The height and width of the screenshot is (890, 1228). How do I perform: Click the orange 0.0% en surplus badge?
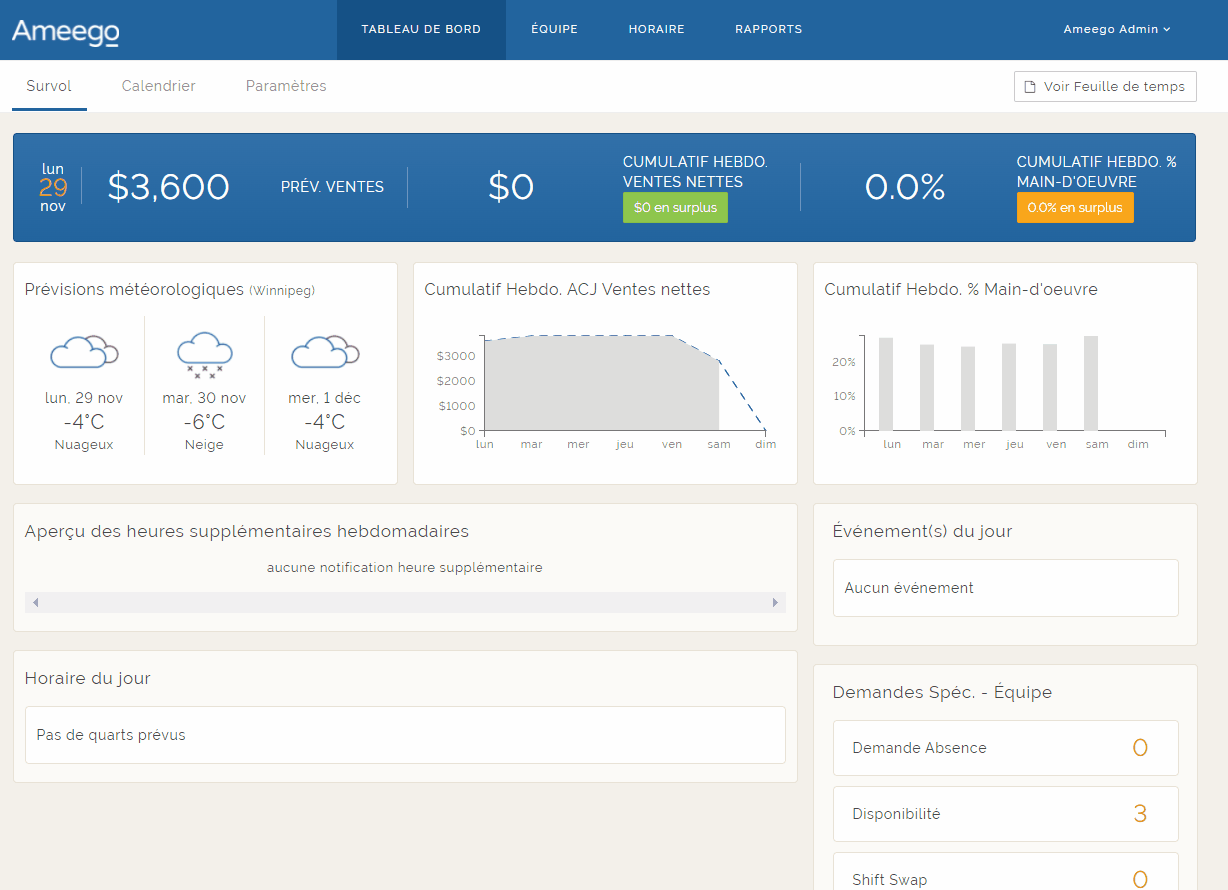point(1075,208)
